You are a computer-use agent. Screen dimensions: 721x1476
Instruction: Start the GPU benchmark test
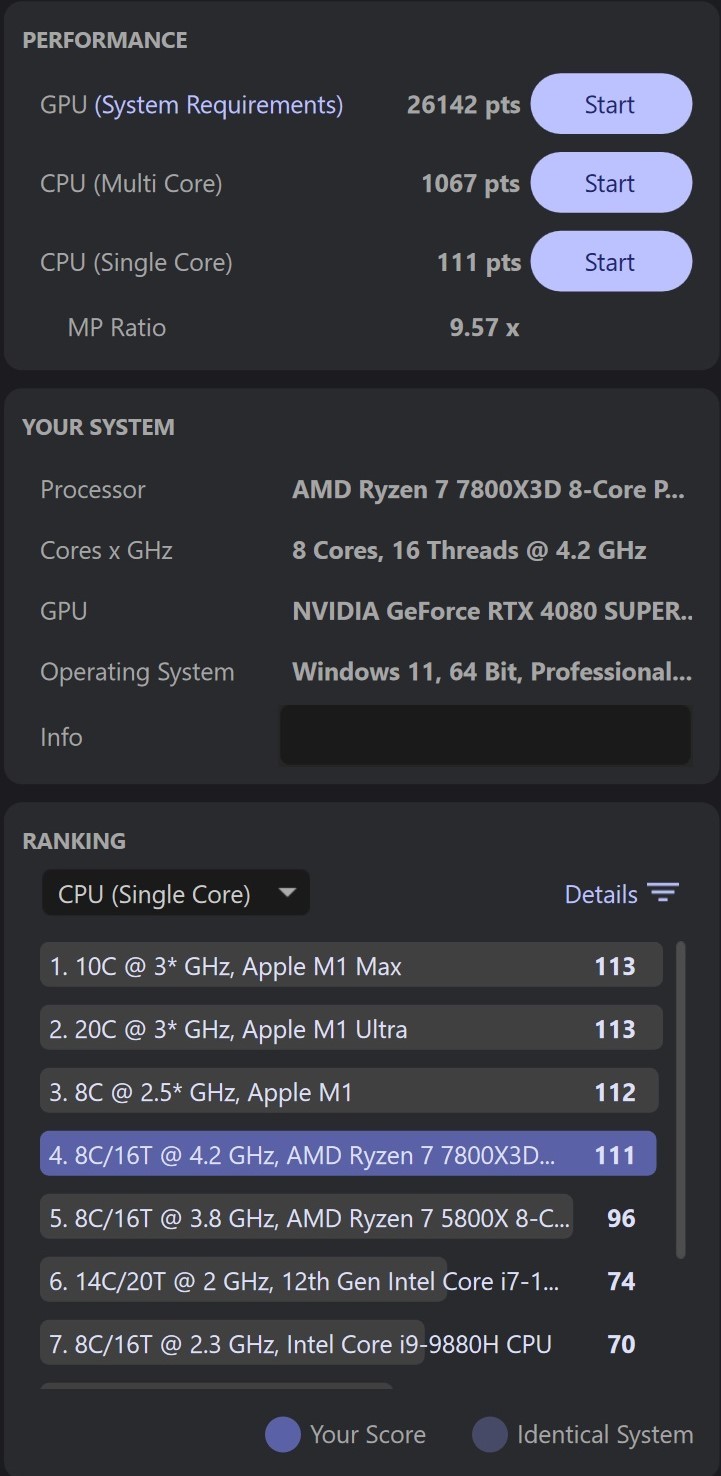(x=611, y=104)
